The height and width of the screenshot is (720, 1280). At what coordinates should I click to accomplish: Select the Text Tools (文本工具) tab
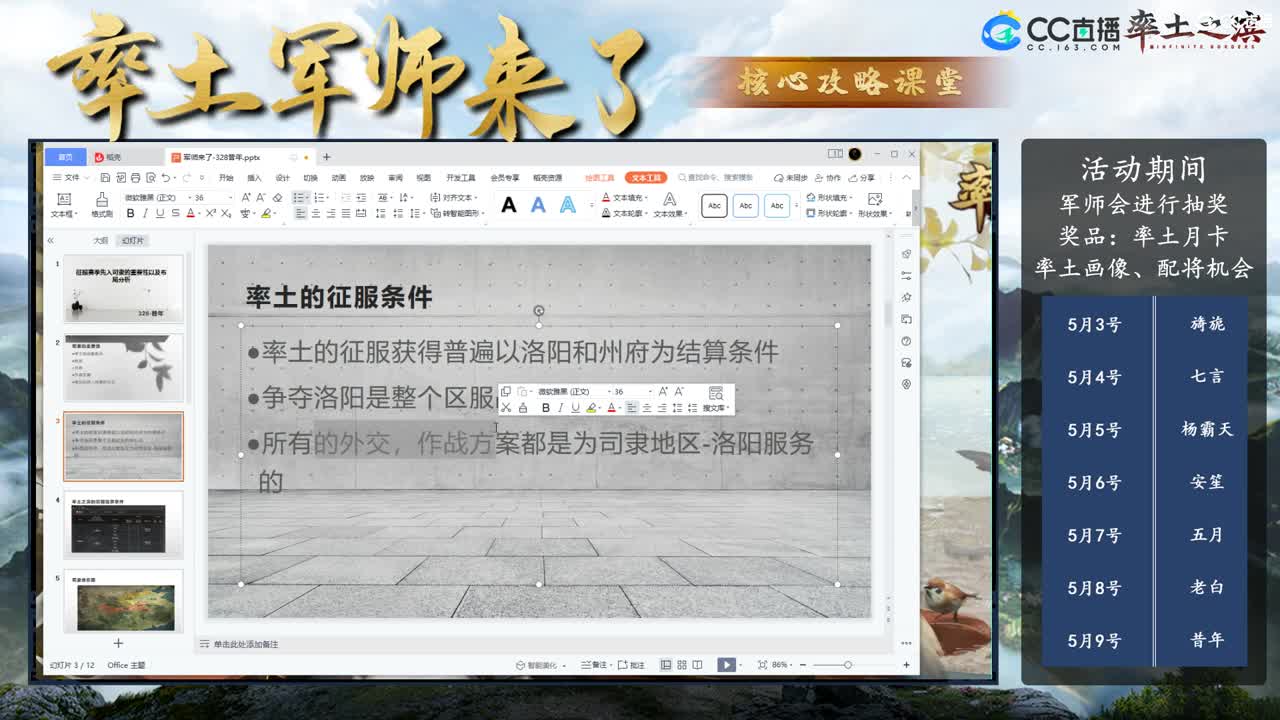pos(646,178)
